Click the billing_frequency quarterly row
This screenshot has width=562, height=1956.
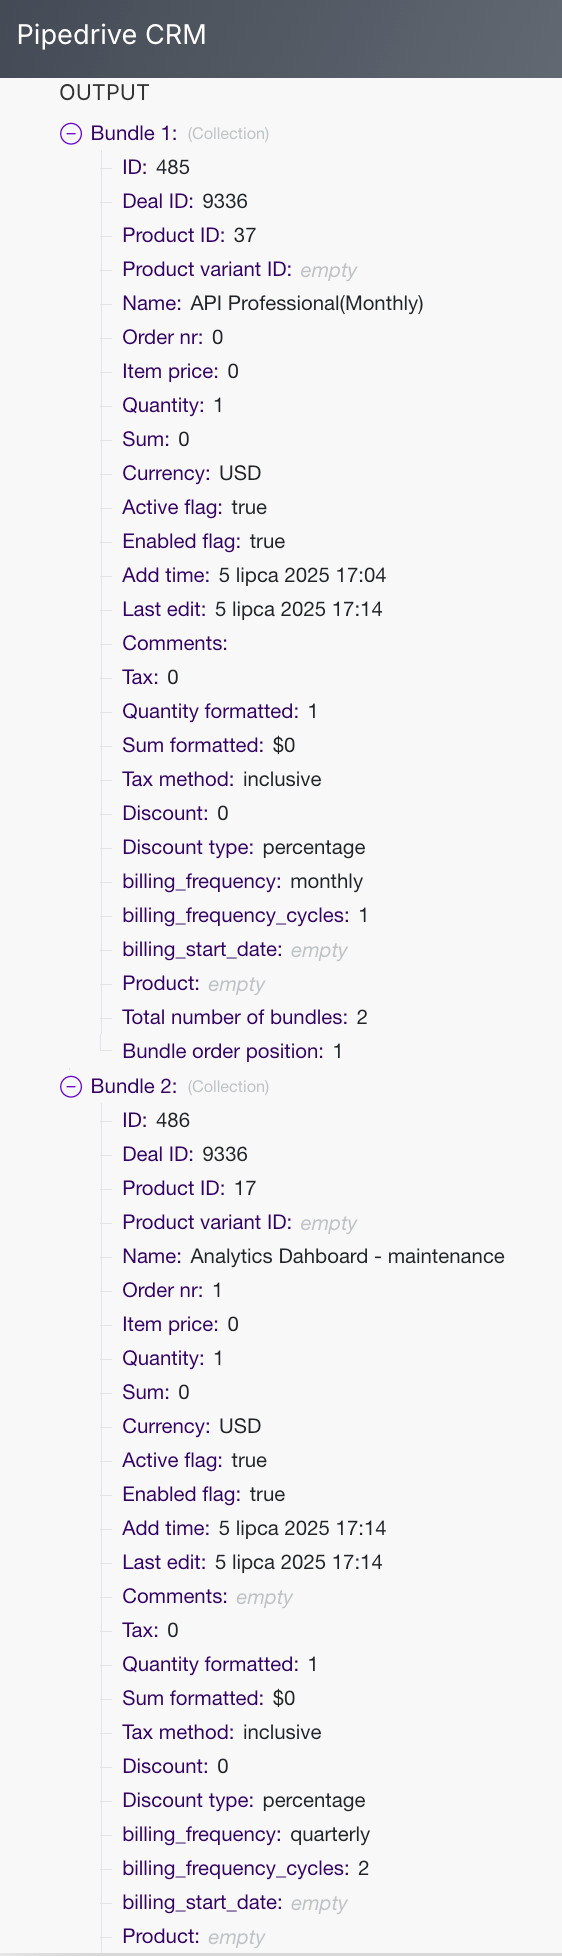point(246,1834)
